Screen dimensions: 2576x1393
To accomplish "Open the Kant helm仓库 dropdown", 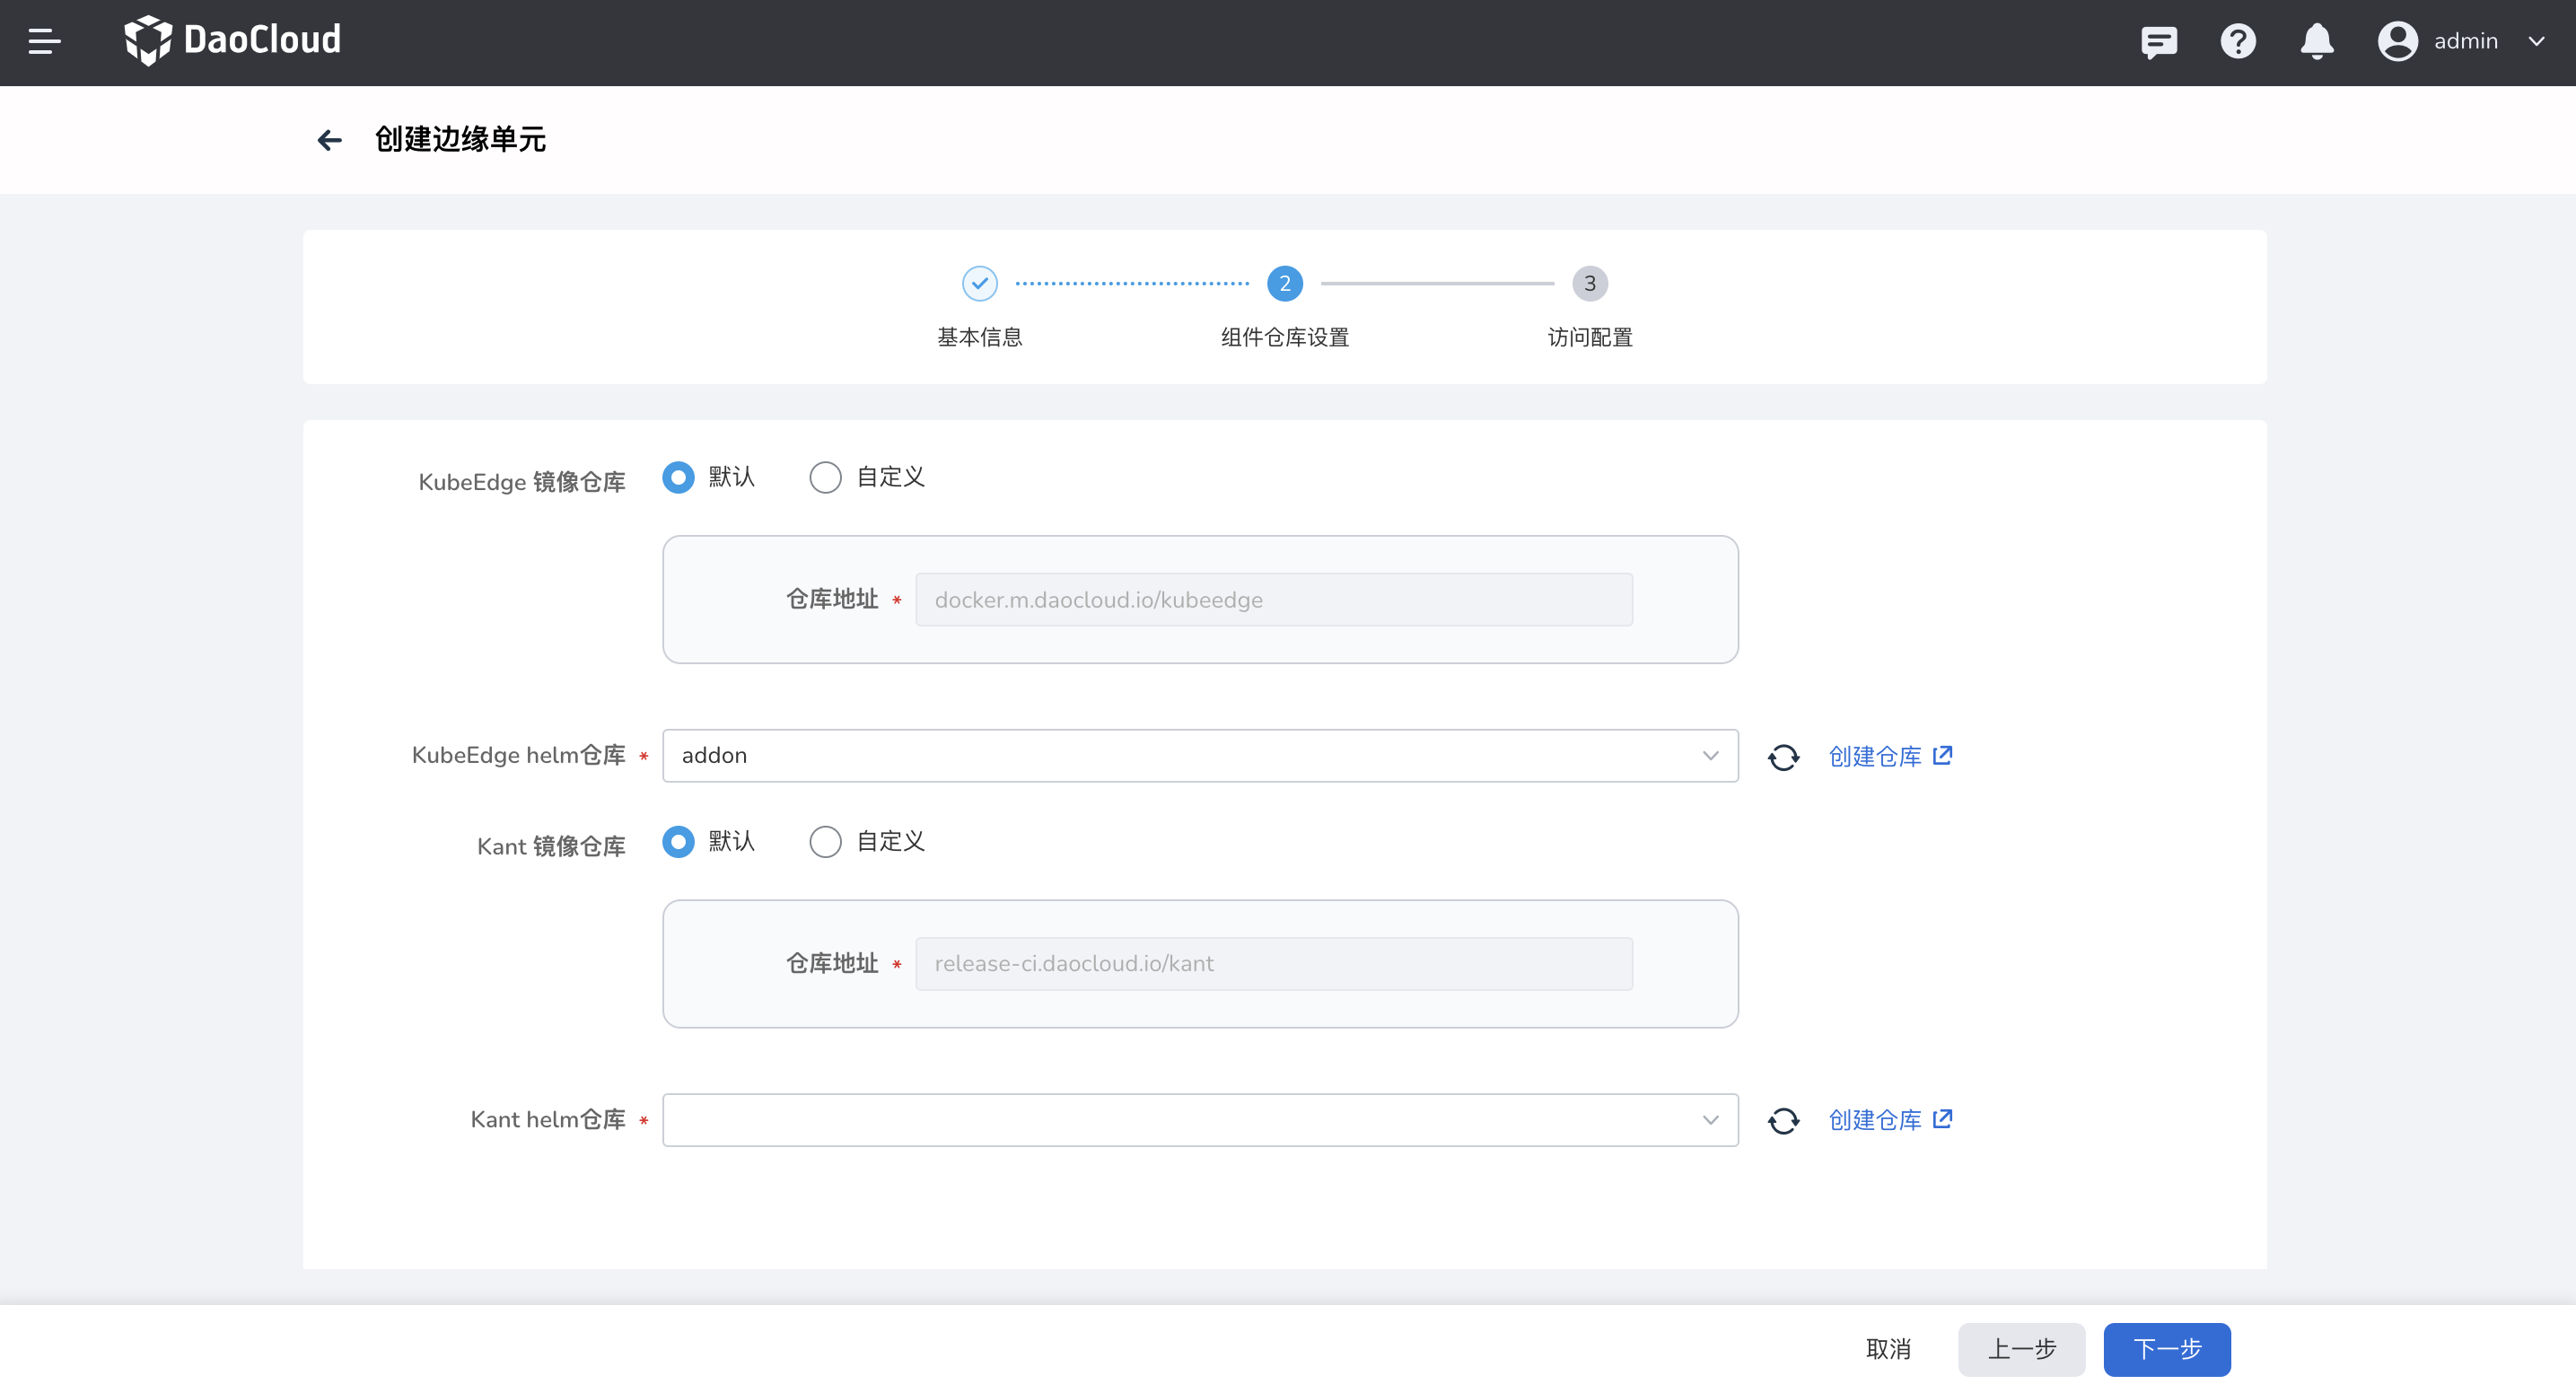I will 1199,1120.
